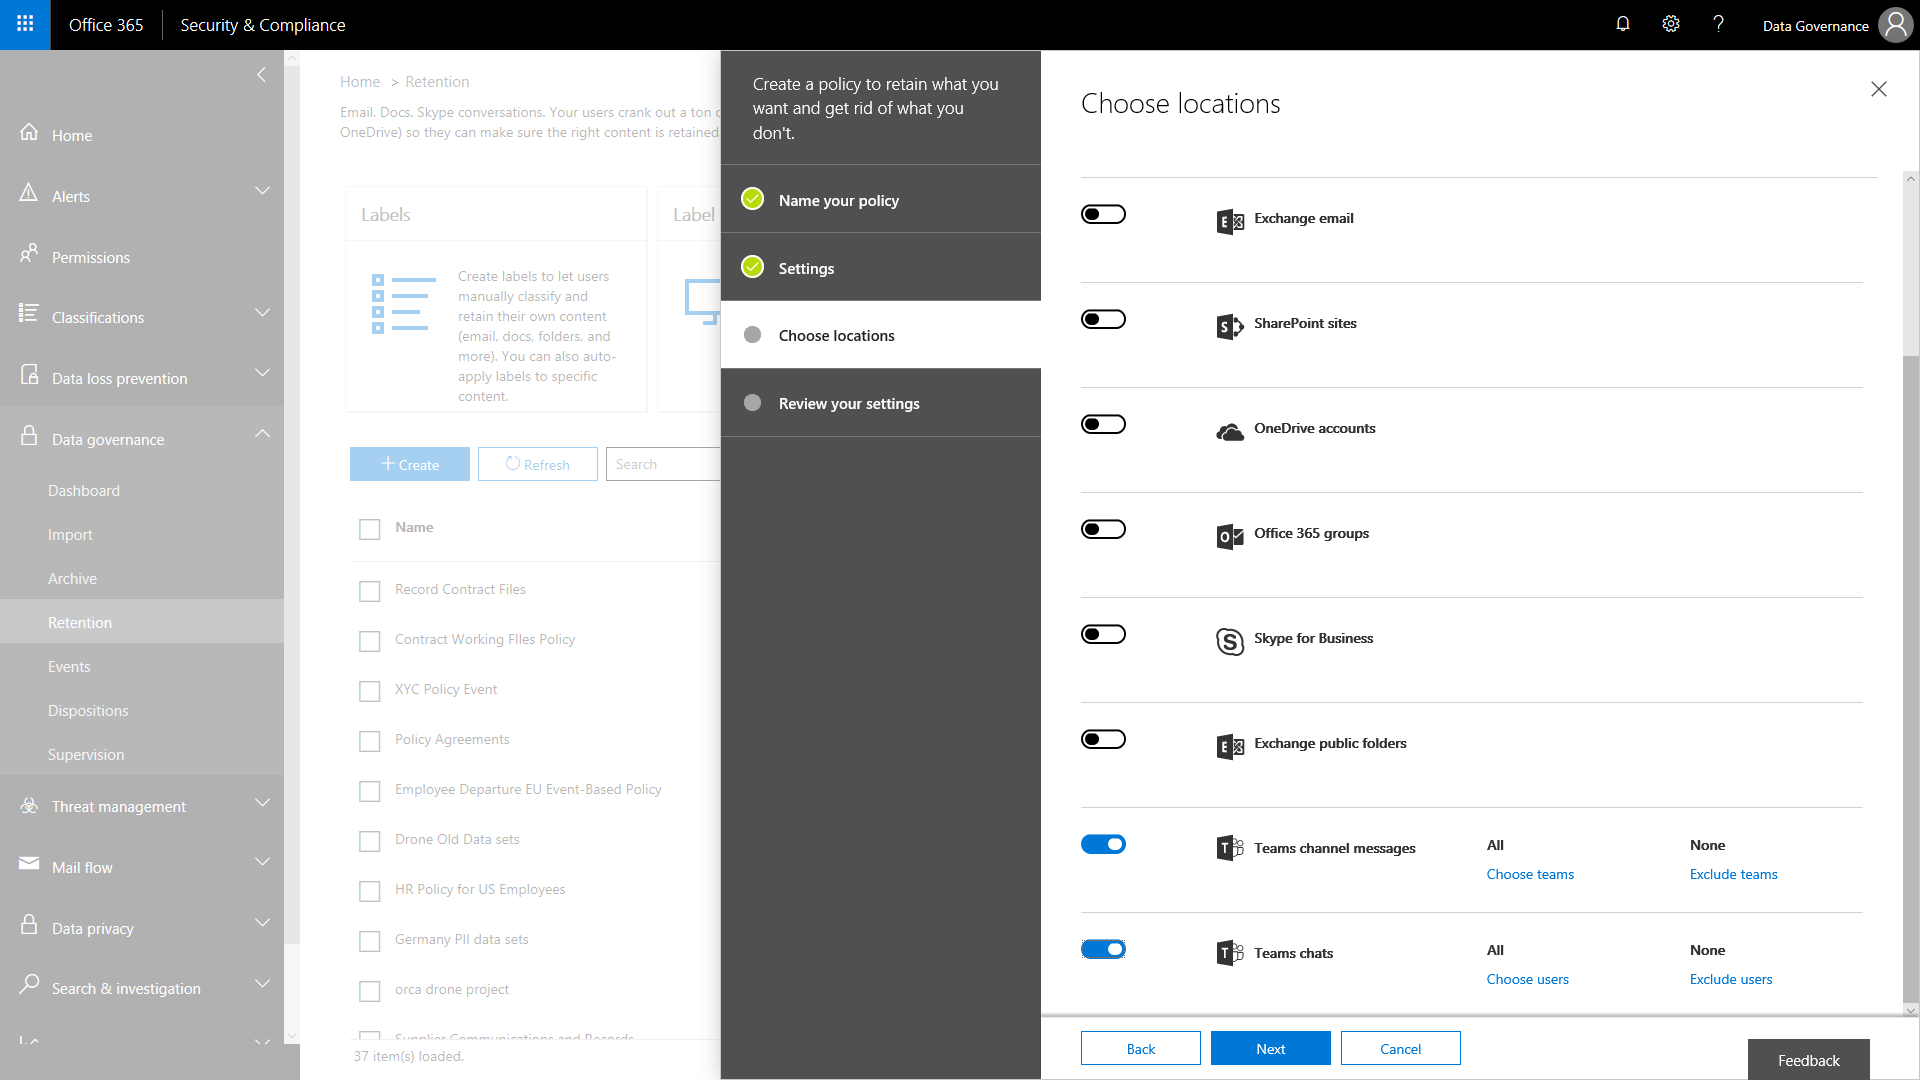Click inside the Search policies field
The height and width of the screenshot is (1080, 1920).
(663, 463)
